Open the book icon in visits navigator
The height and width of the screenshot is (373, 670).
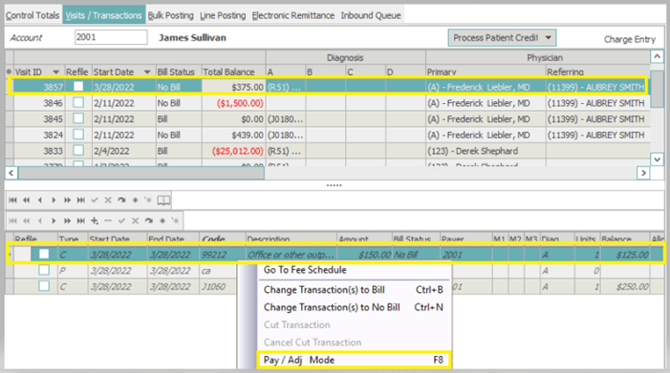point(163,200)
